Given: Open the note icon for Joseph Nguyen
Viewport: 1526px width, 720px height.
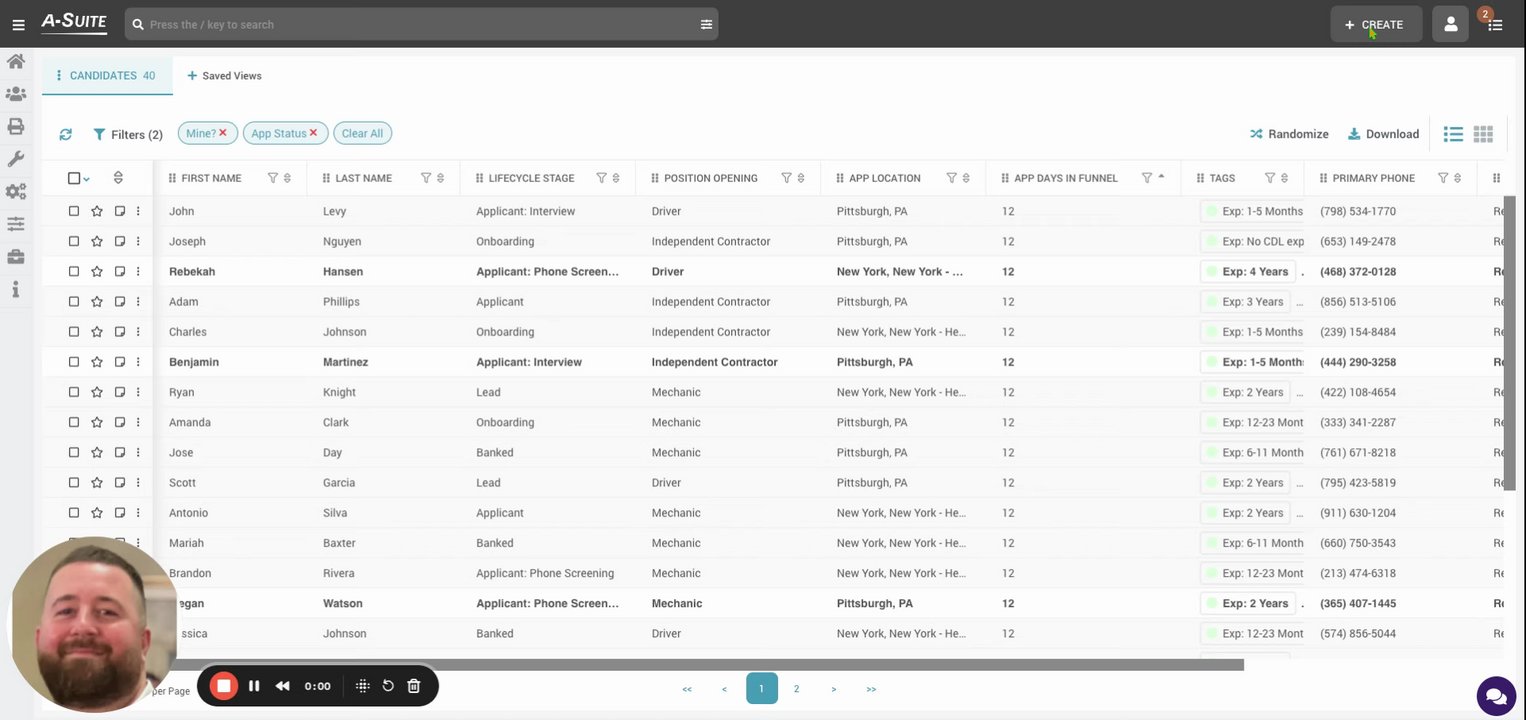Looking at the screenshot, I should [x=119, y=241].
